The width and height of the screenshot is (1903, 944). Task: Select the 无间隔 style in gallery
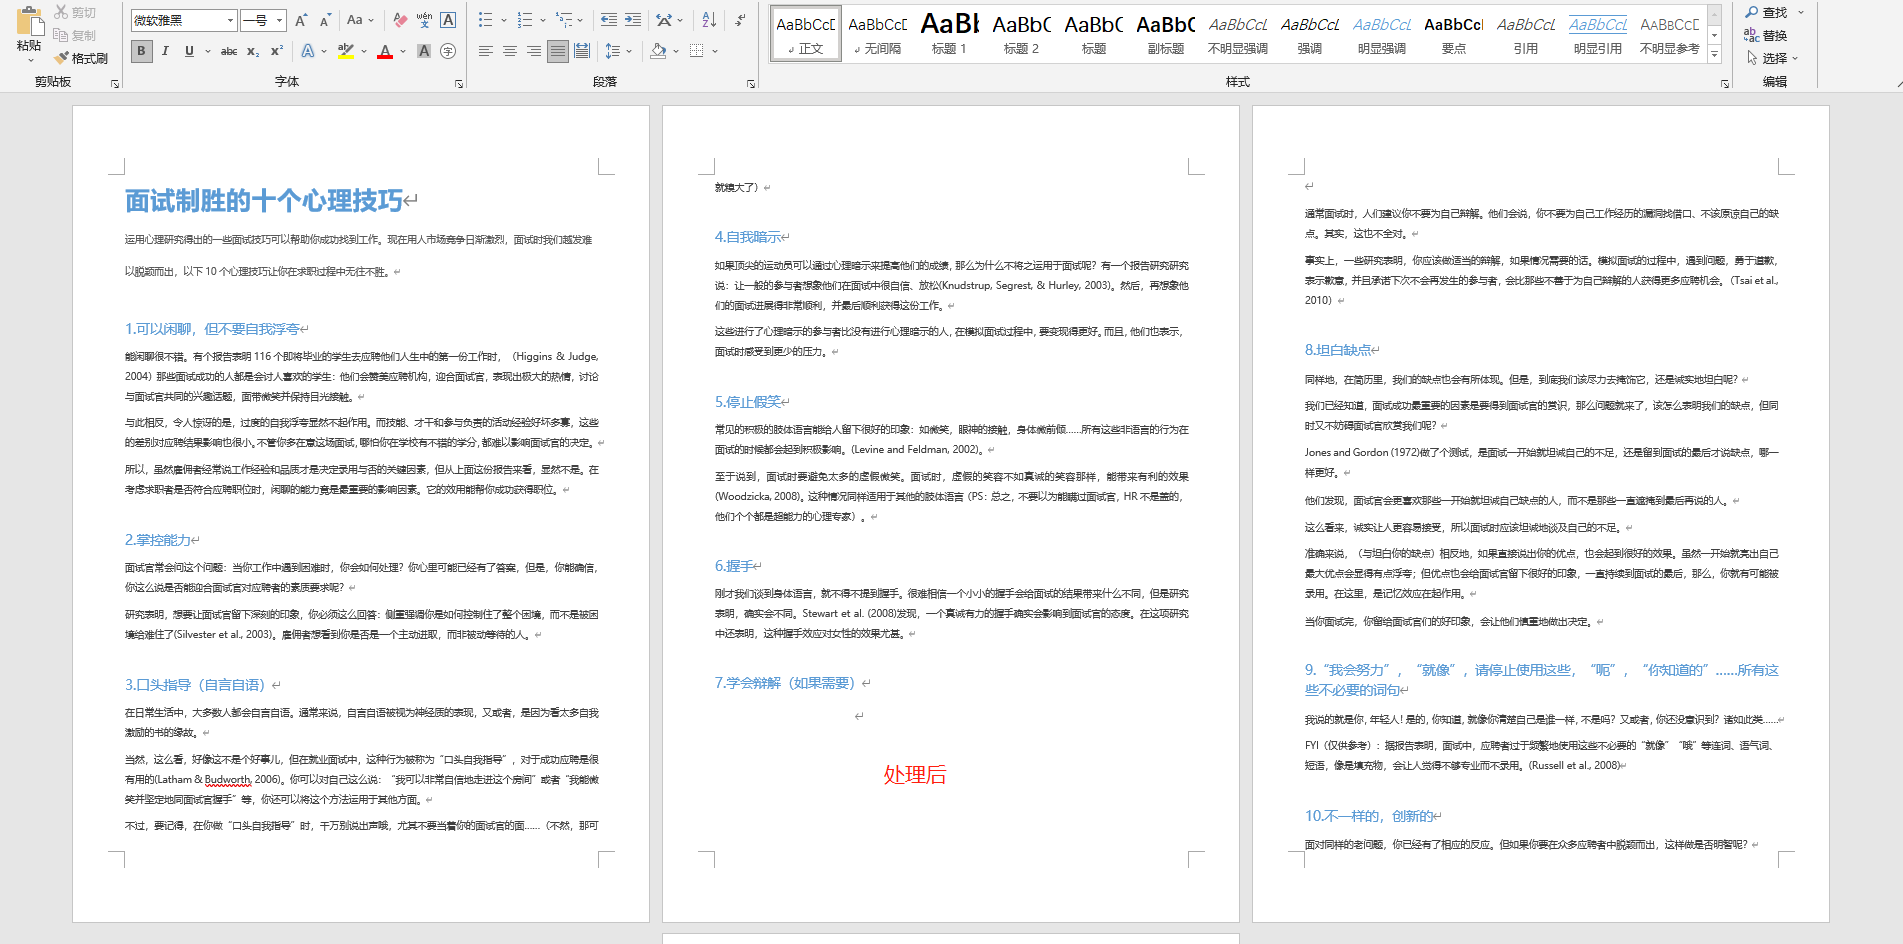[x=877, y=33]
